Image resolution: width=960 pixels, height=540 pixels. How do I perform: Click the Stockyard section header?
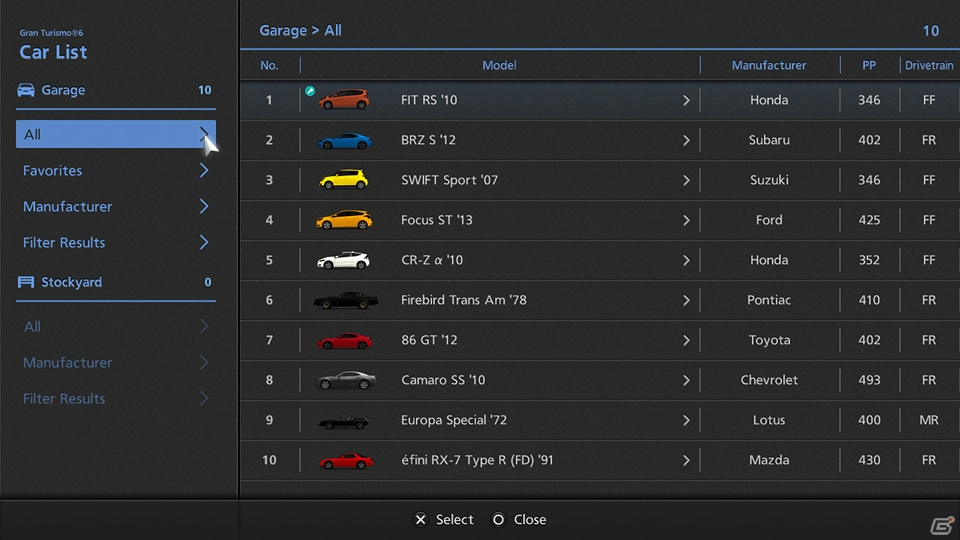(x=116, y=282)
